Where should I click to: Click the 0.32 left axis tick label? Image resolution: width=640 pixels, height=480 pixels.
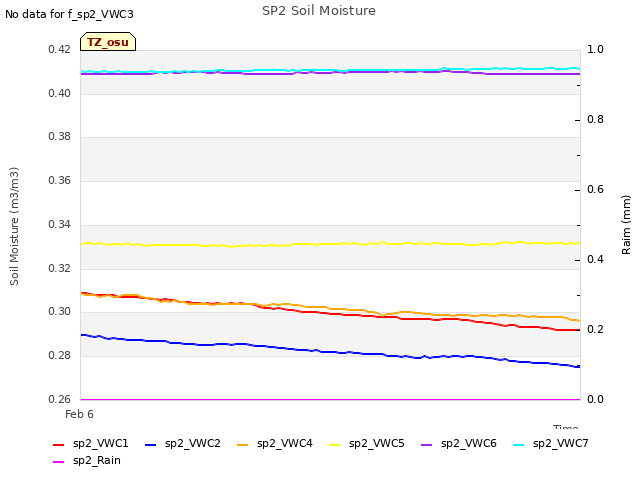60,269
